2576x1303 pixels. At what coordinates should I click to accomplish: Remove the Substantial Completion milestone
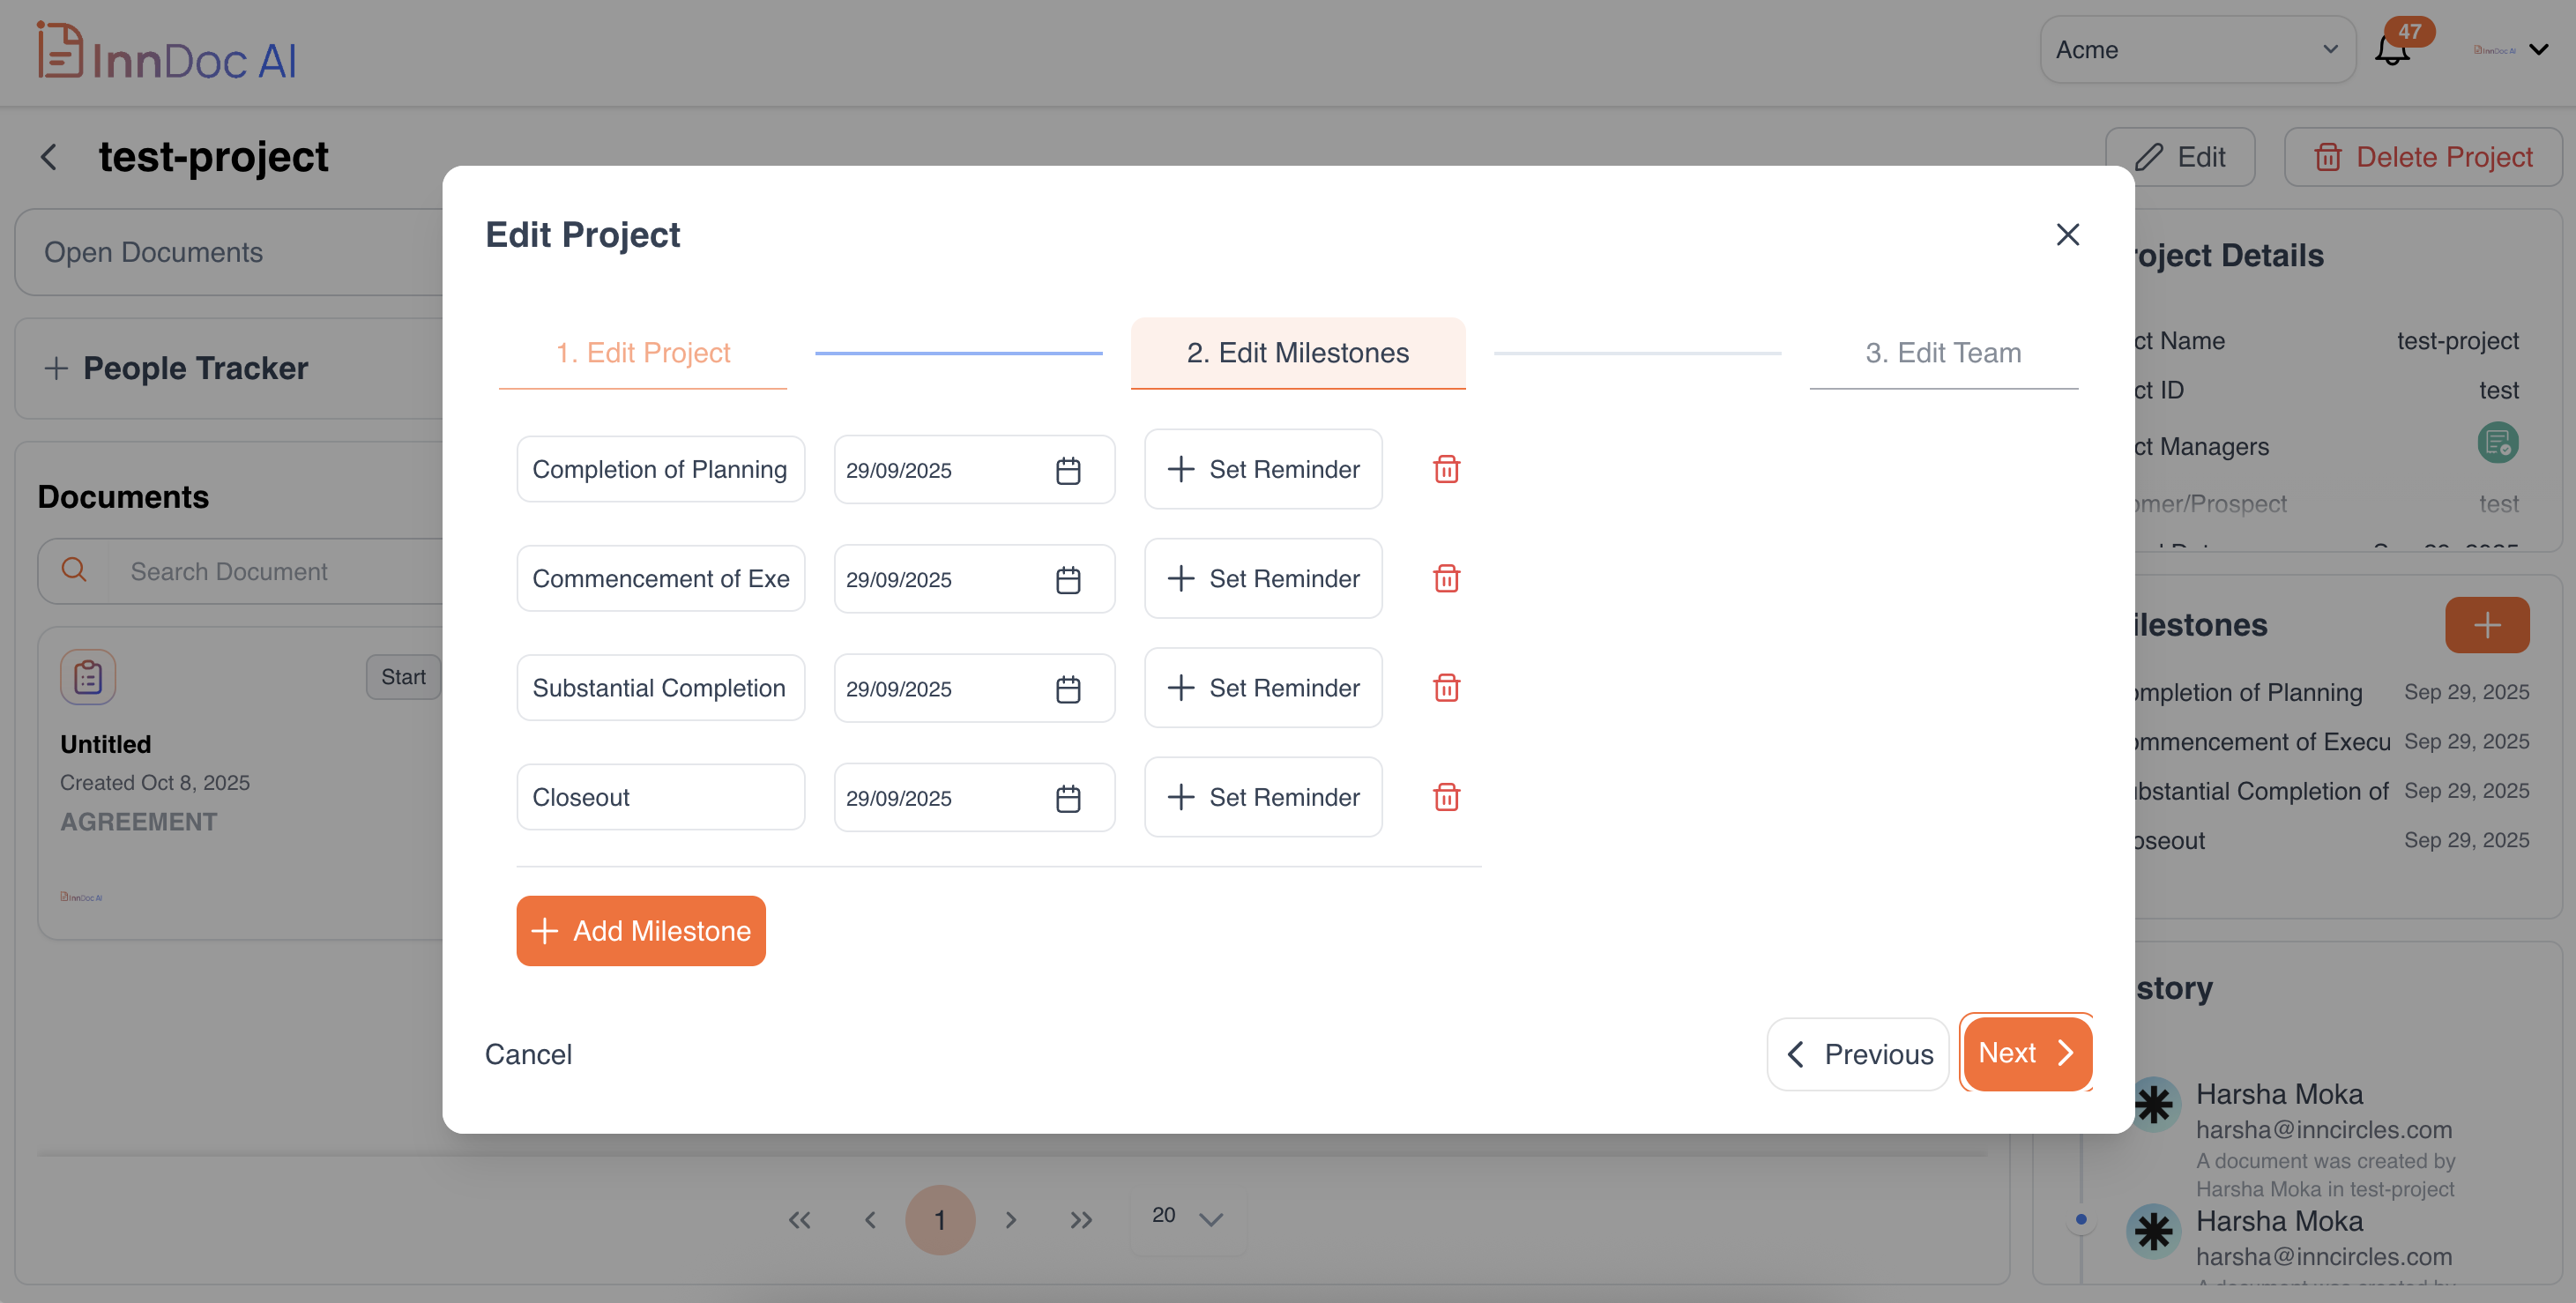1446,688
